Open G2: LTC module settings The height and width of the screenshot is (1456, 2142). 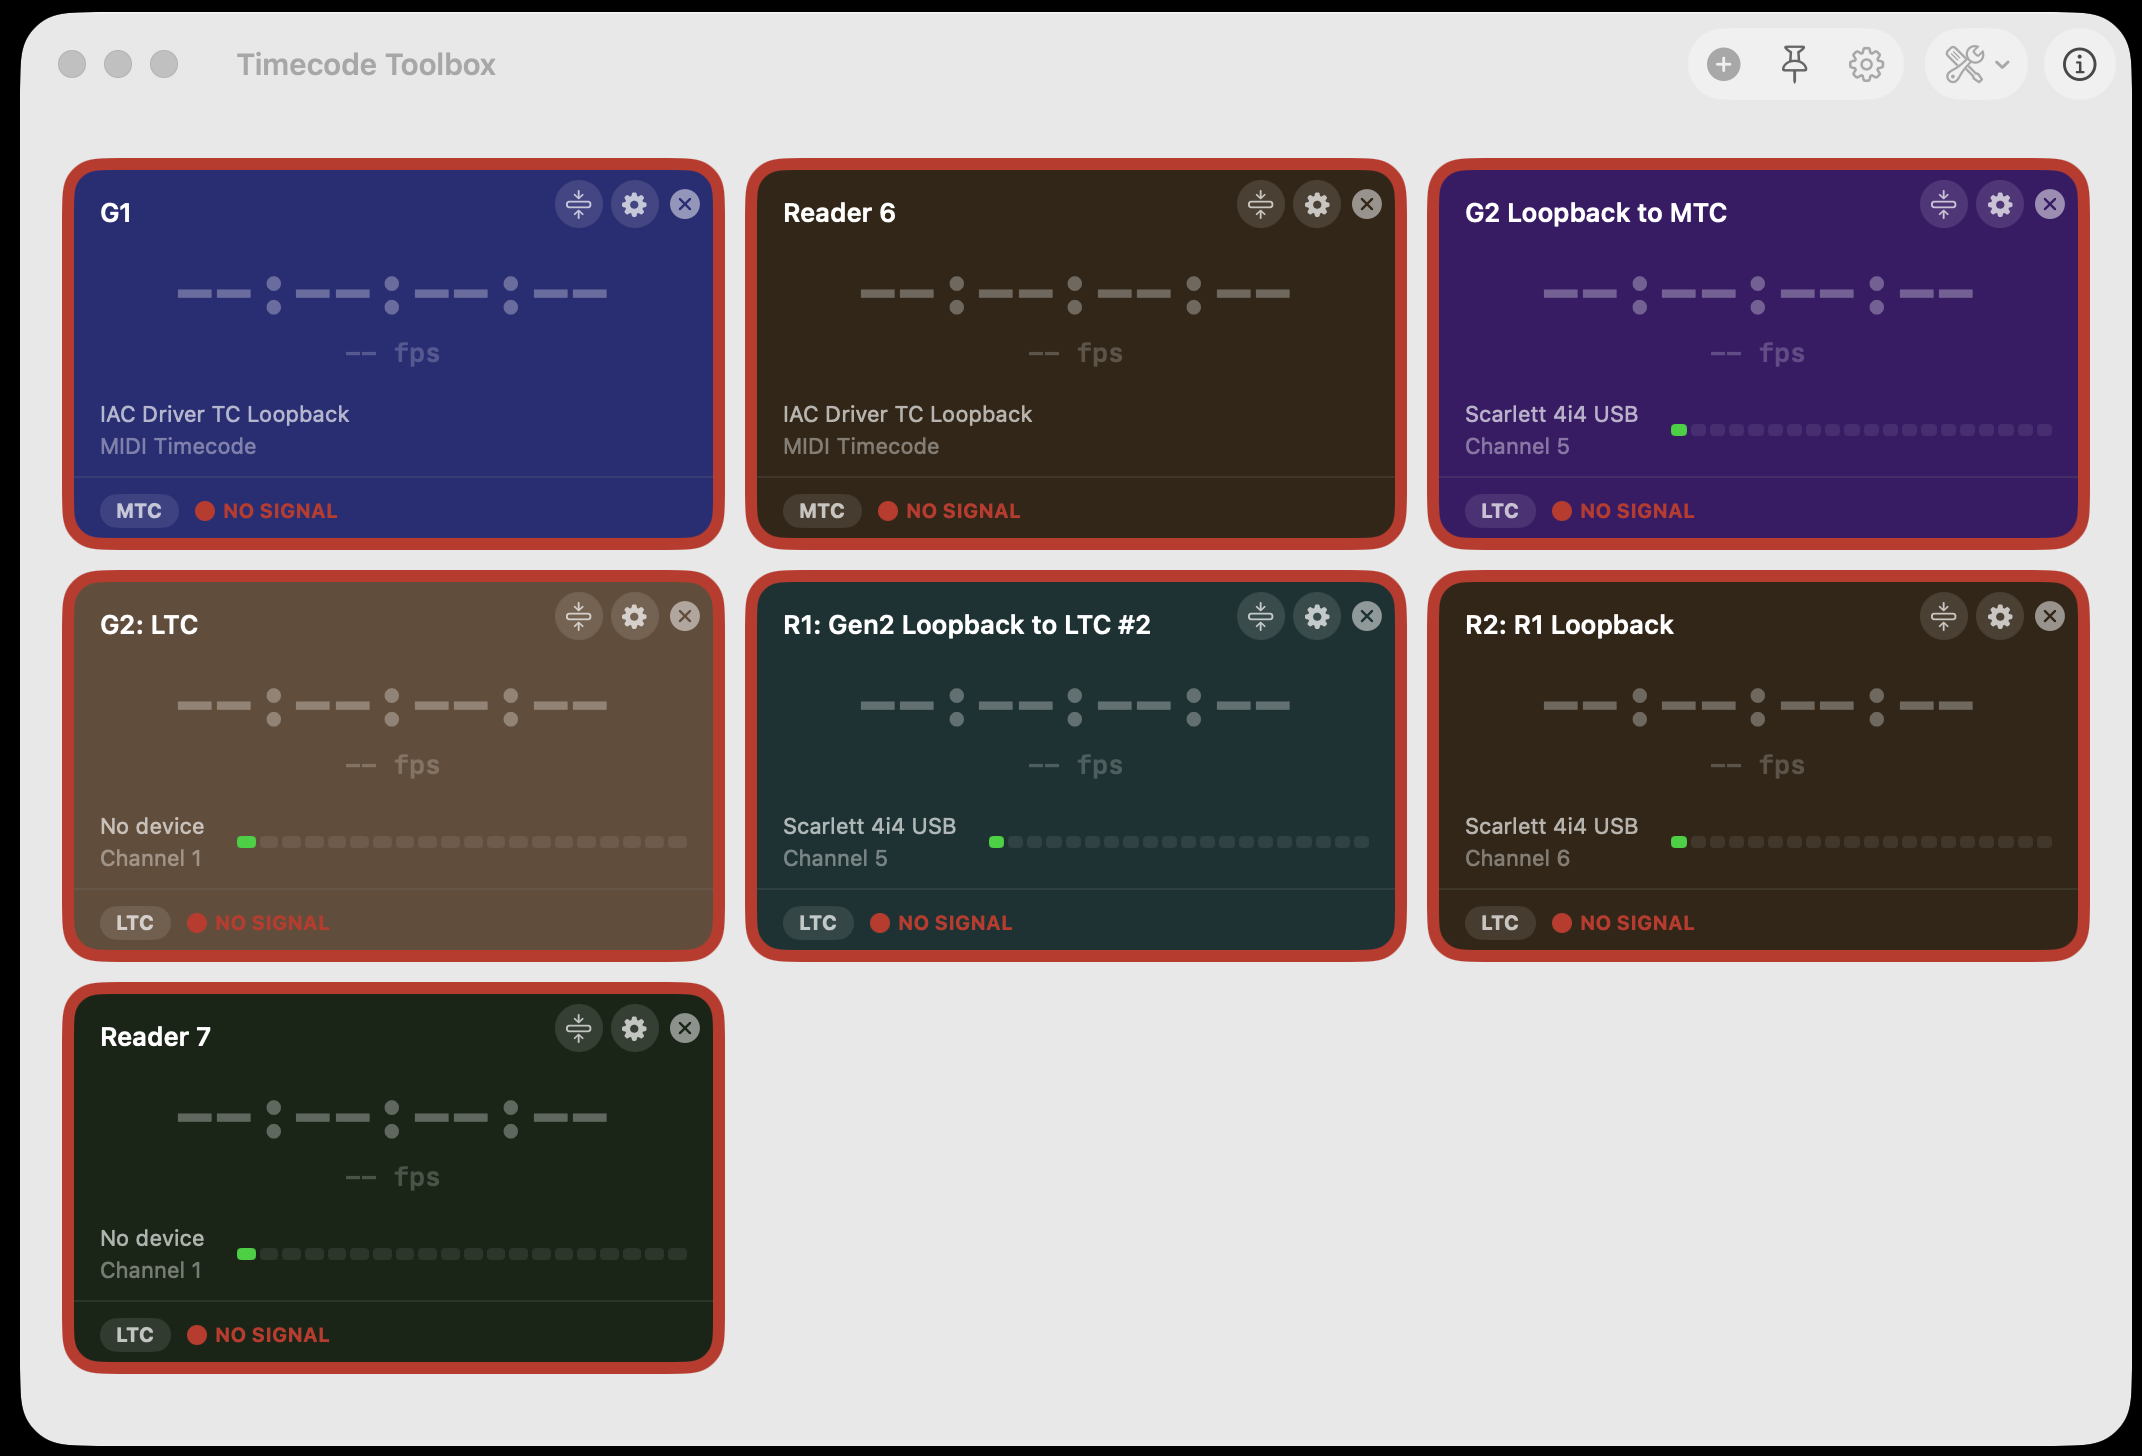click(634, 617)
